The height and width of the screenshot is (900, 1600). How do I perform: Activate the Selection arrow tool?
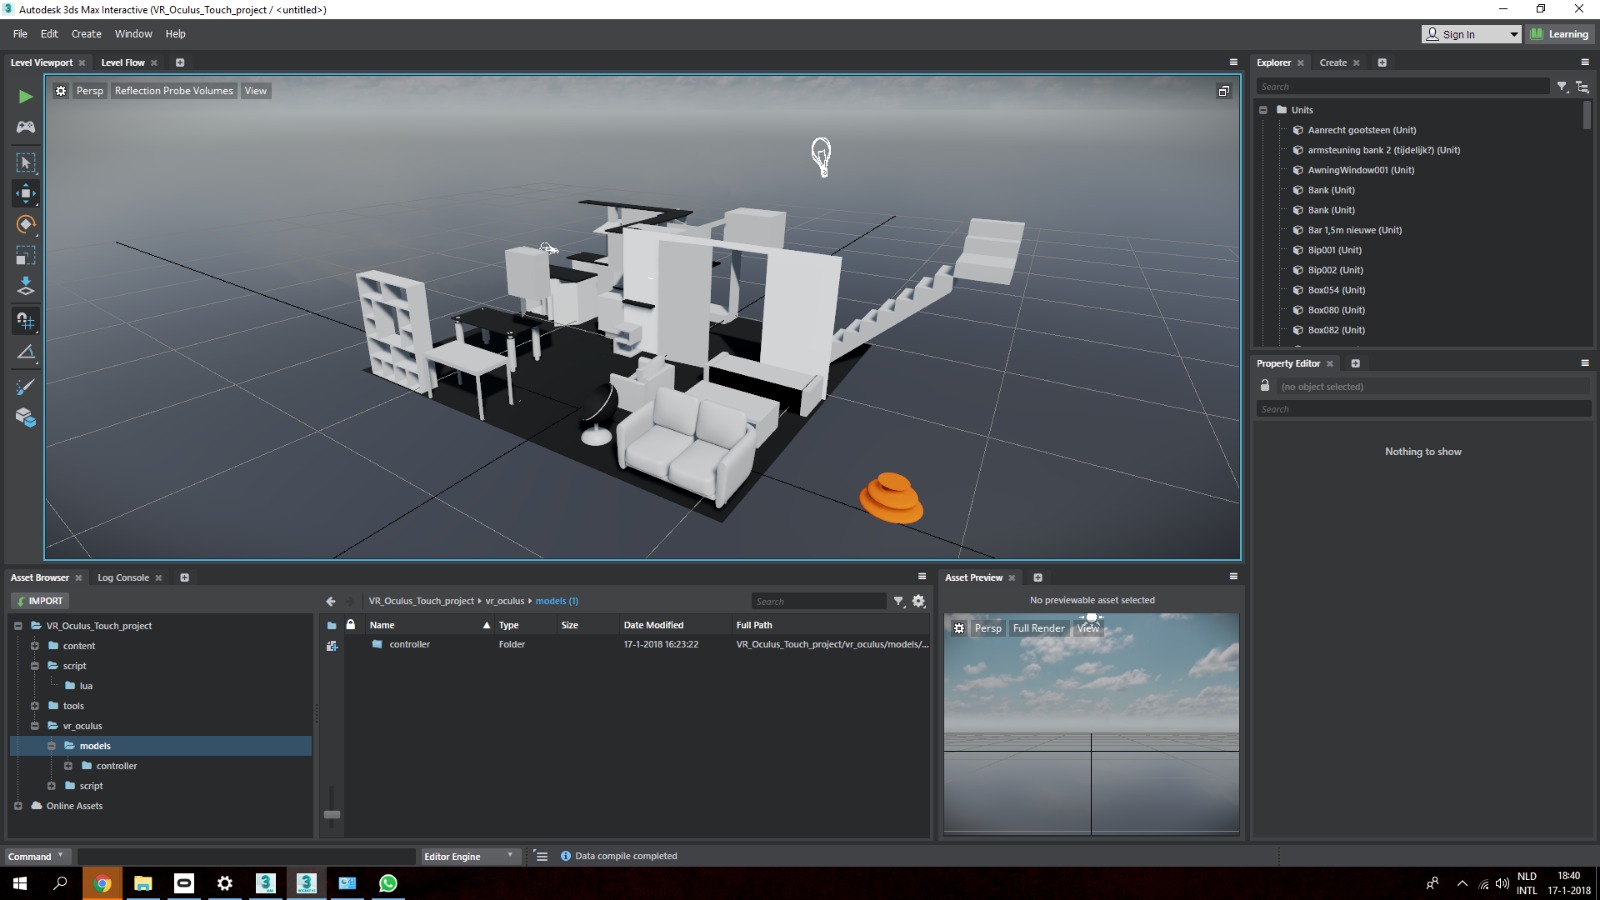pyautogui.click(x=25, y=162)
